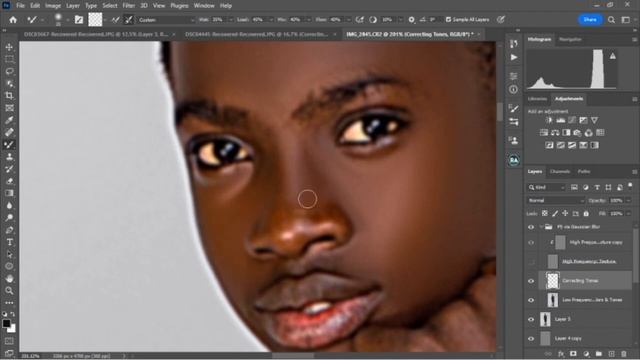Click the Share button
Image resolution: width=640 pixels, height=360 pixels.
590,20
